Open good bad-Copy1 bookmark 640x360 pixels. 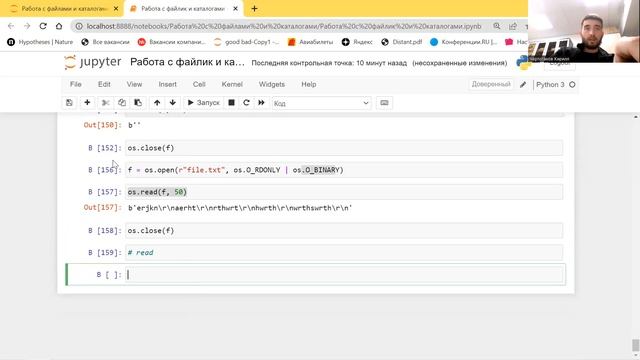[x=247, y=42]
